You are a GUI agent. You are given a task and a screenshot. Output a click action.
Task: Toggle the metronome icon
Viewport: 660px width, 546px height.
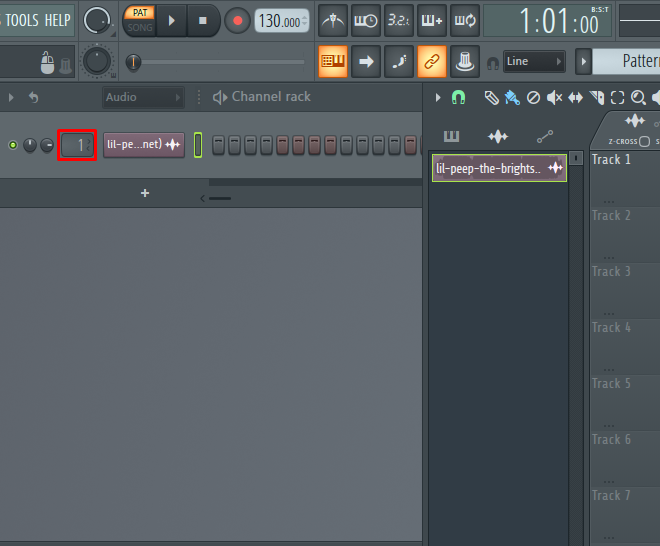[333, 20]
